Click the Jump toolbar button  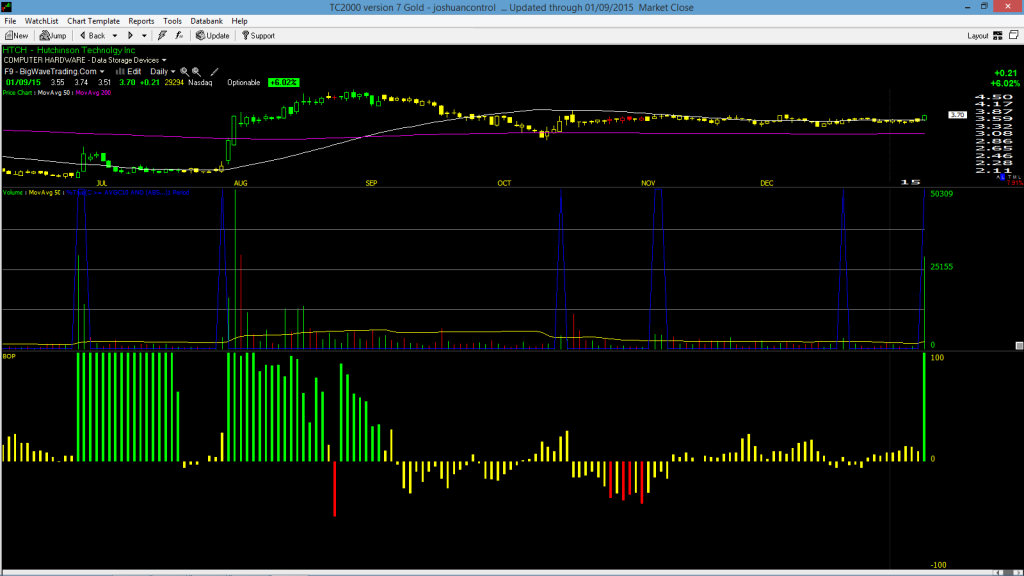coord(53,36)
